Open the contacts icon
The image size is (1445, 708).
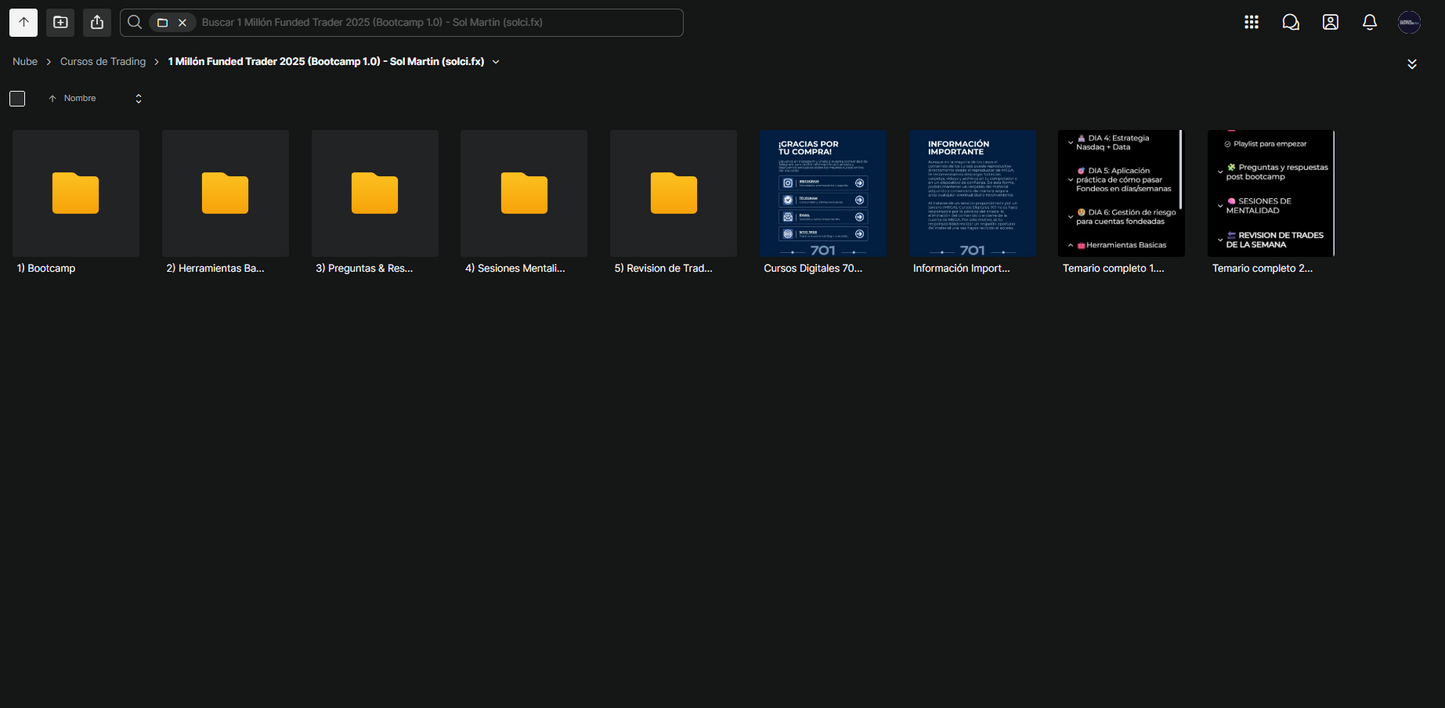(x=1330, y=22)
